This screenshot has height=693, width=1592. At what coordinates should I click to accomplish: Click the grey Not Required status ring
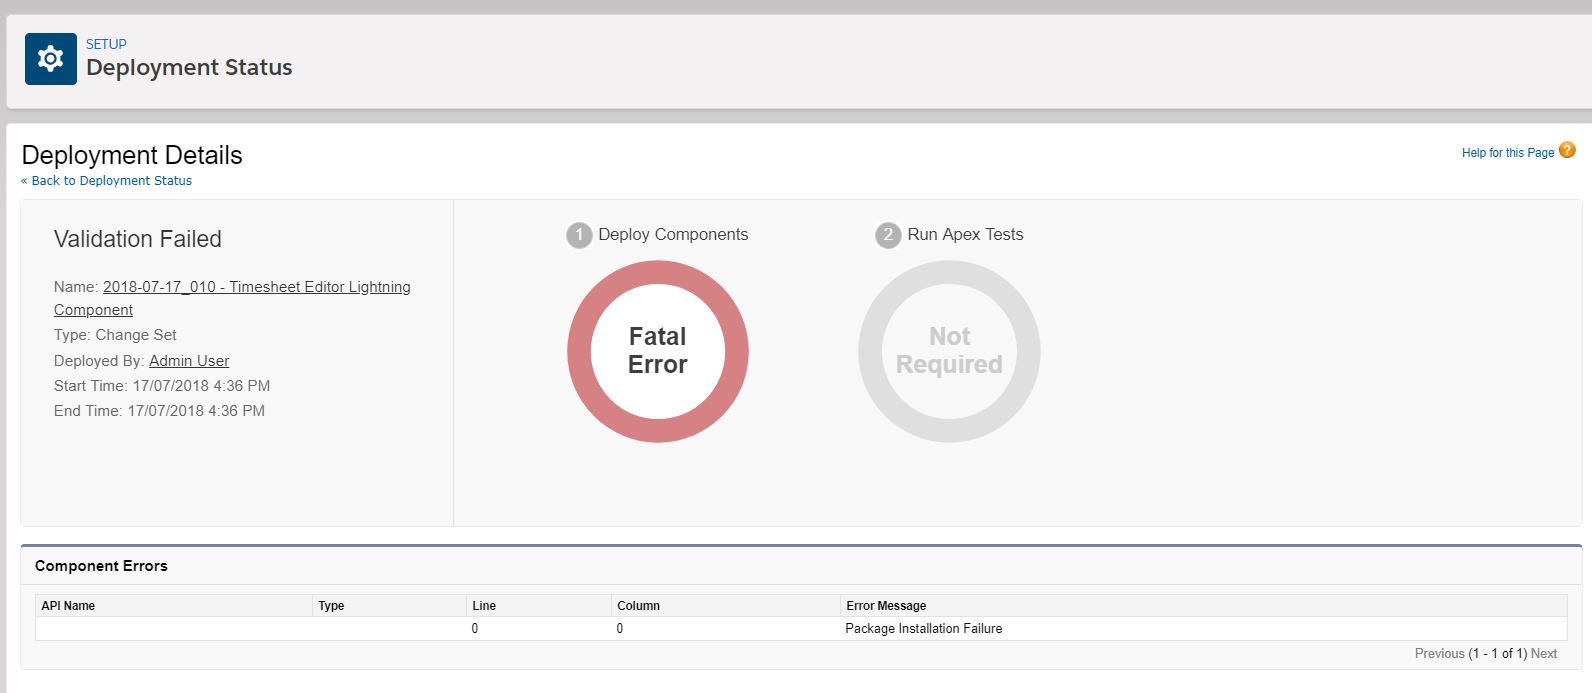click(x=872, y=352)
